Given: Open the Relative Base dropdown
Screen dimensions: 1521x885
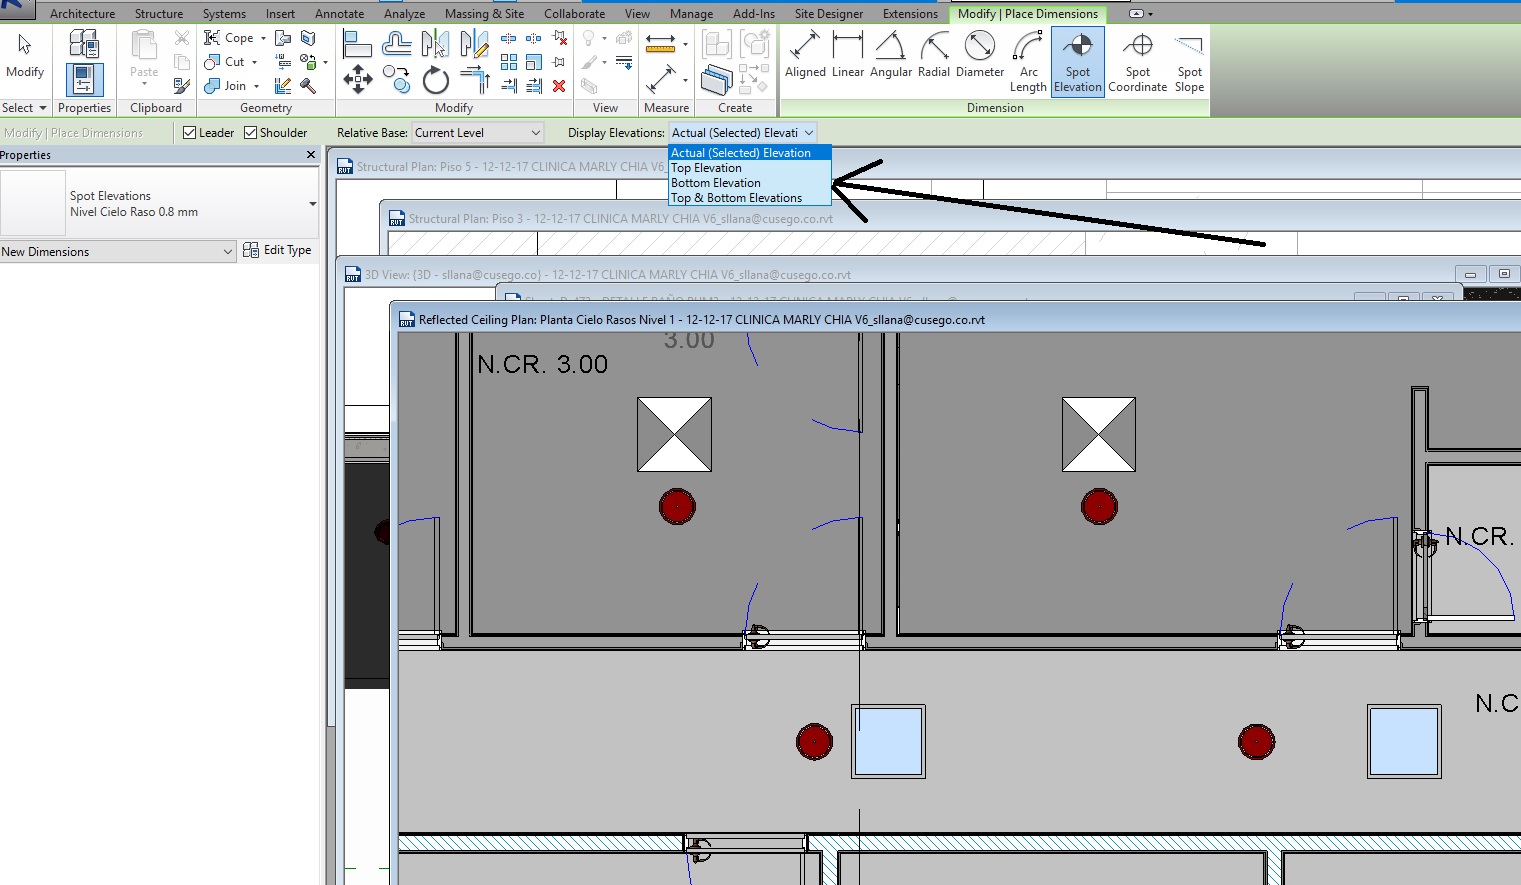Looking at the screenshot, I should point(478,133).
